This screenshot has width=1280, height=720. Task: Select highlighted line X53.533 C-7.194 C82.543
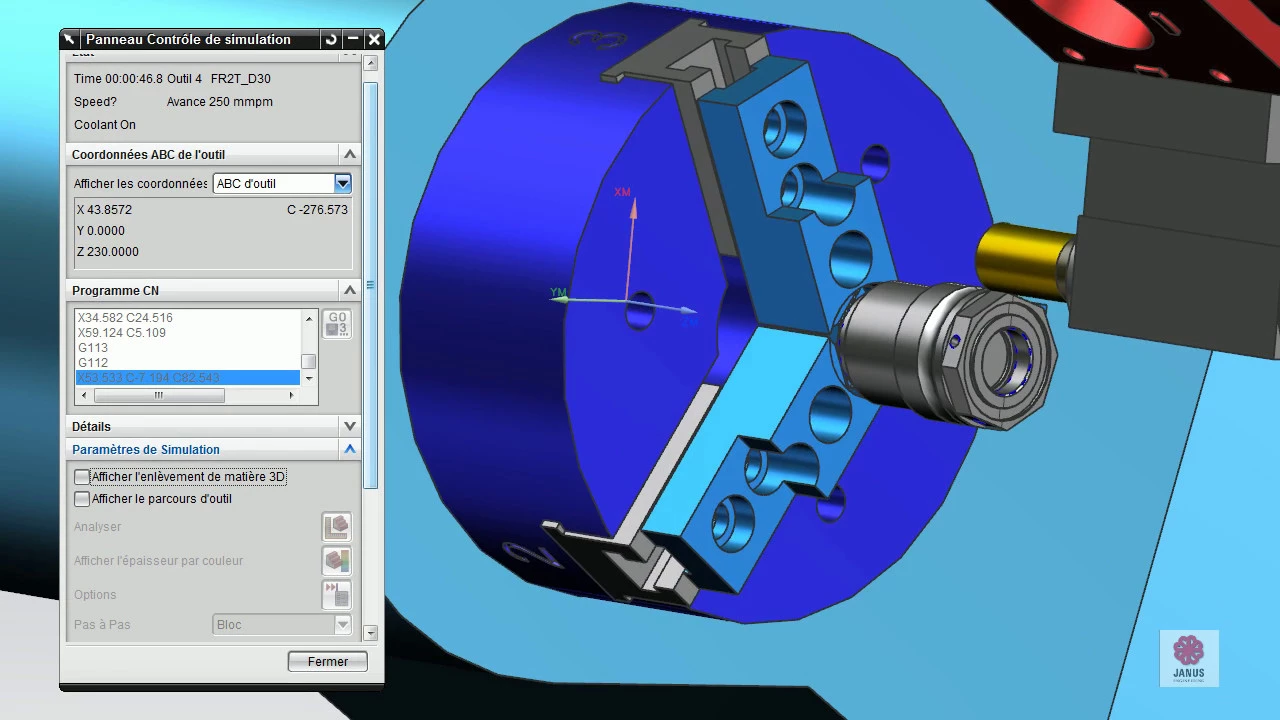point(187,377)
